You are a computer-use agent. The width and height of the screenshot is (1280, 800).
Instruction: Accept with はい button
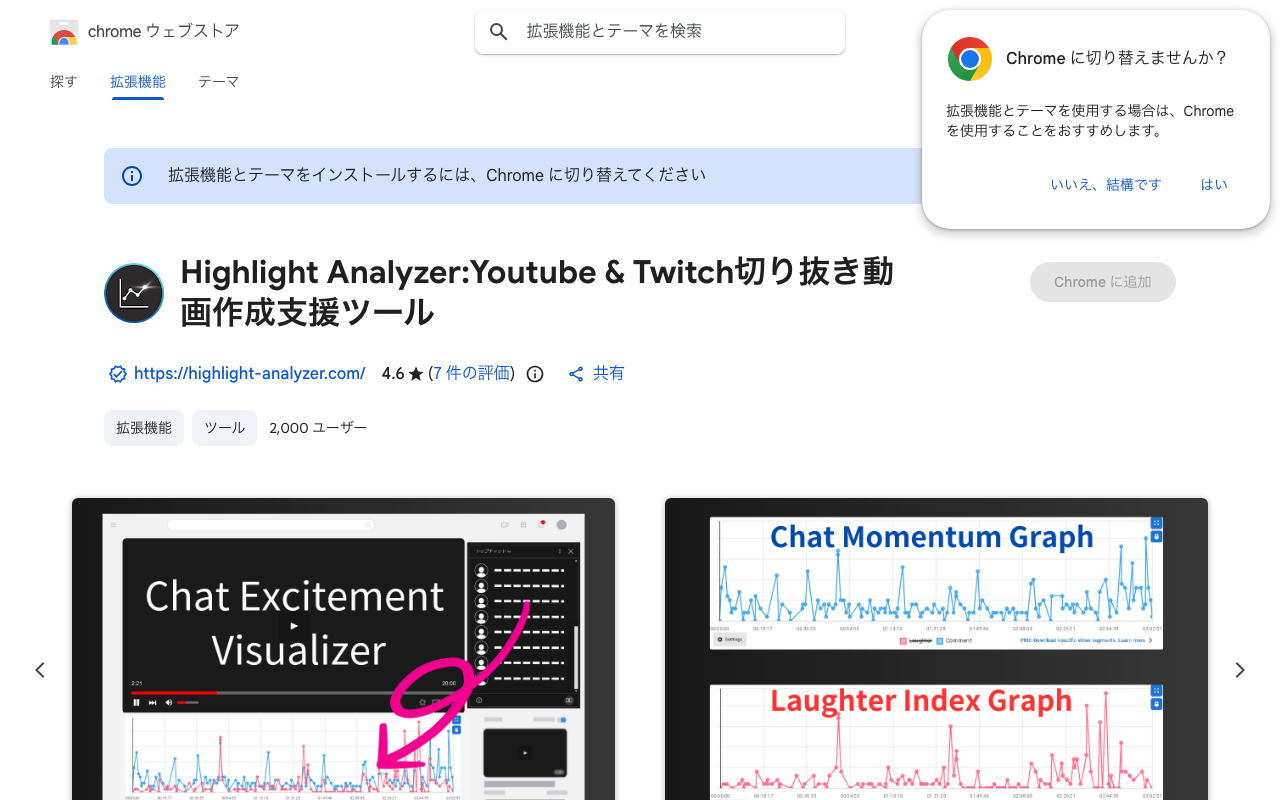(x=1214, y=185)
